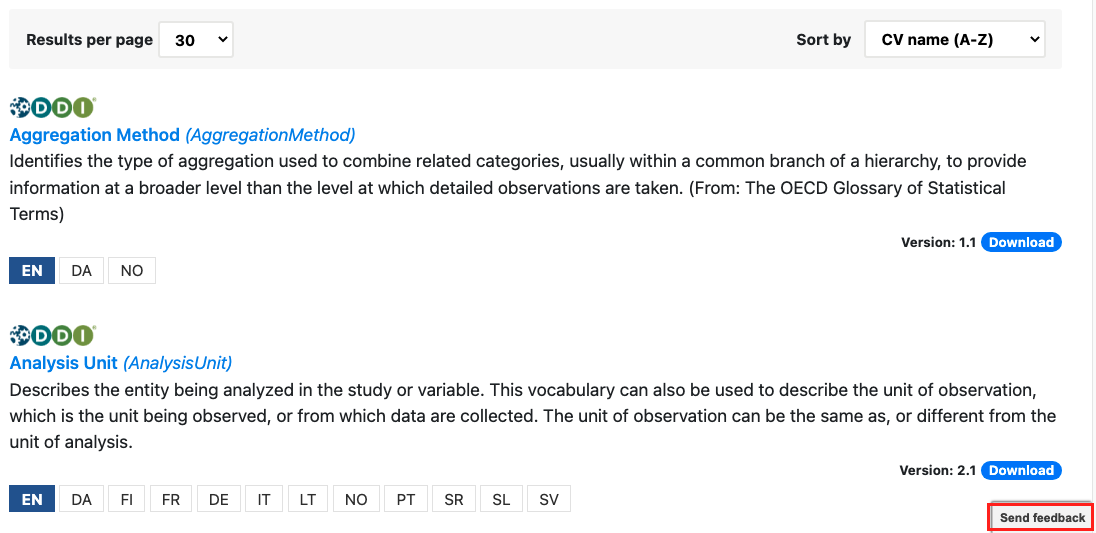
Task: Switch Analysis Unit to SV language
Action: point(549,499)
